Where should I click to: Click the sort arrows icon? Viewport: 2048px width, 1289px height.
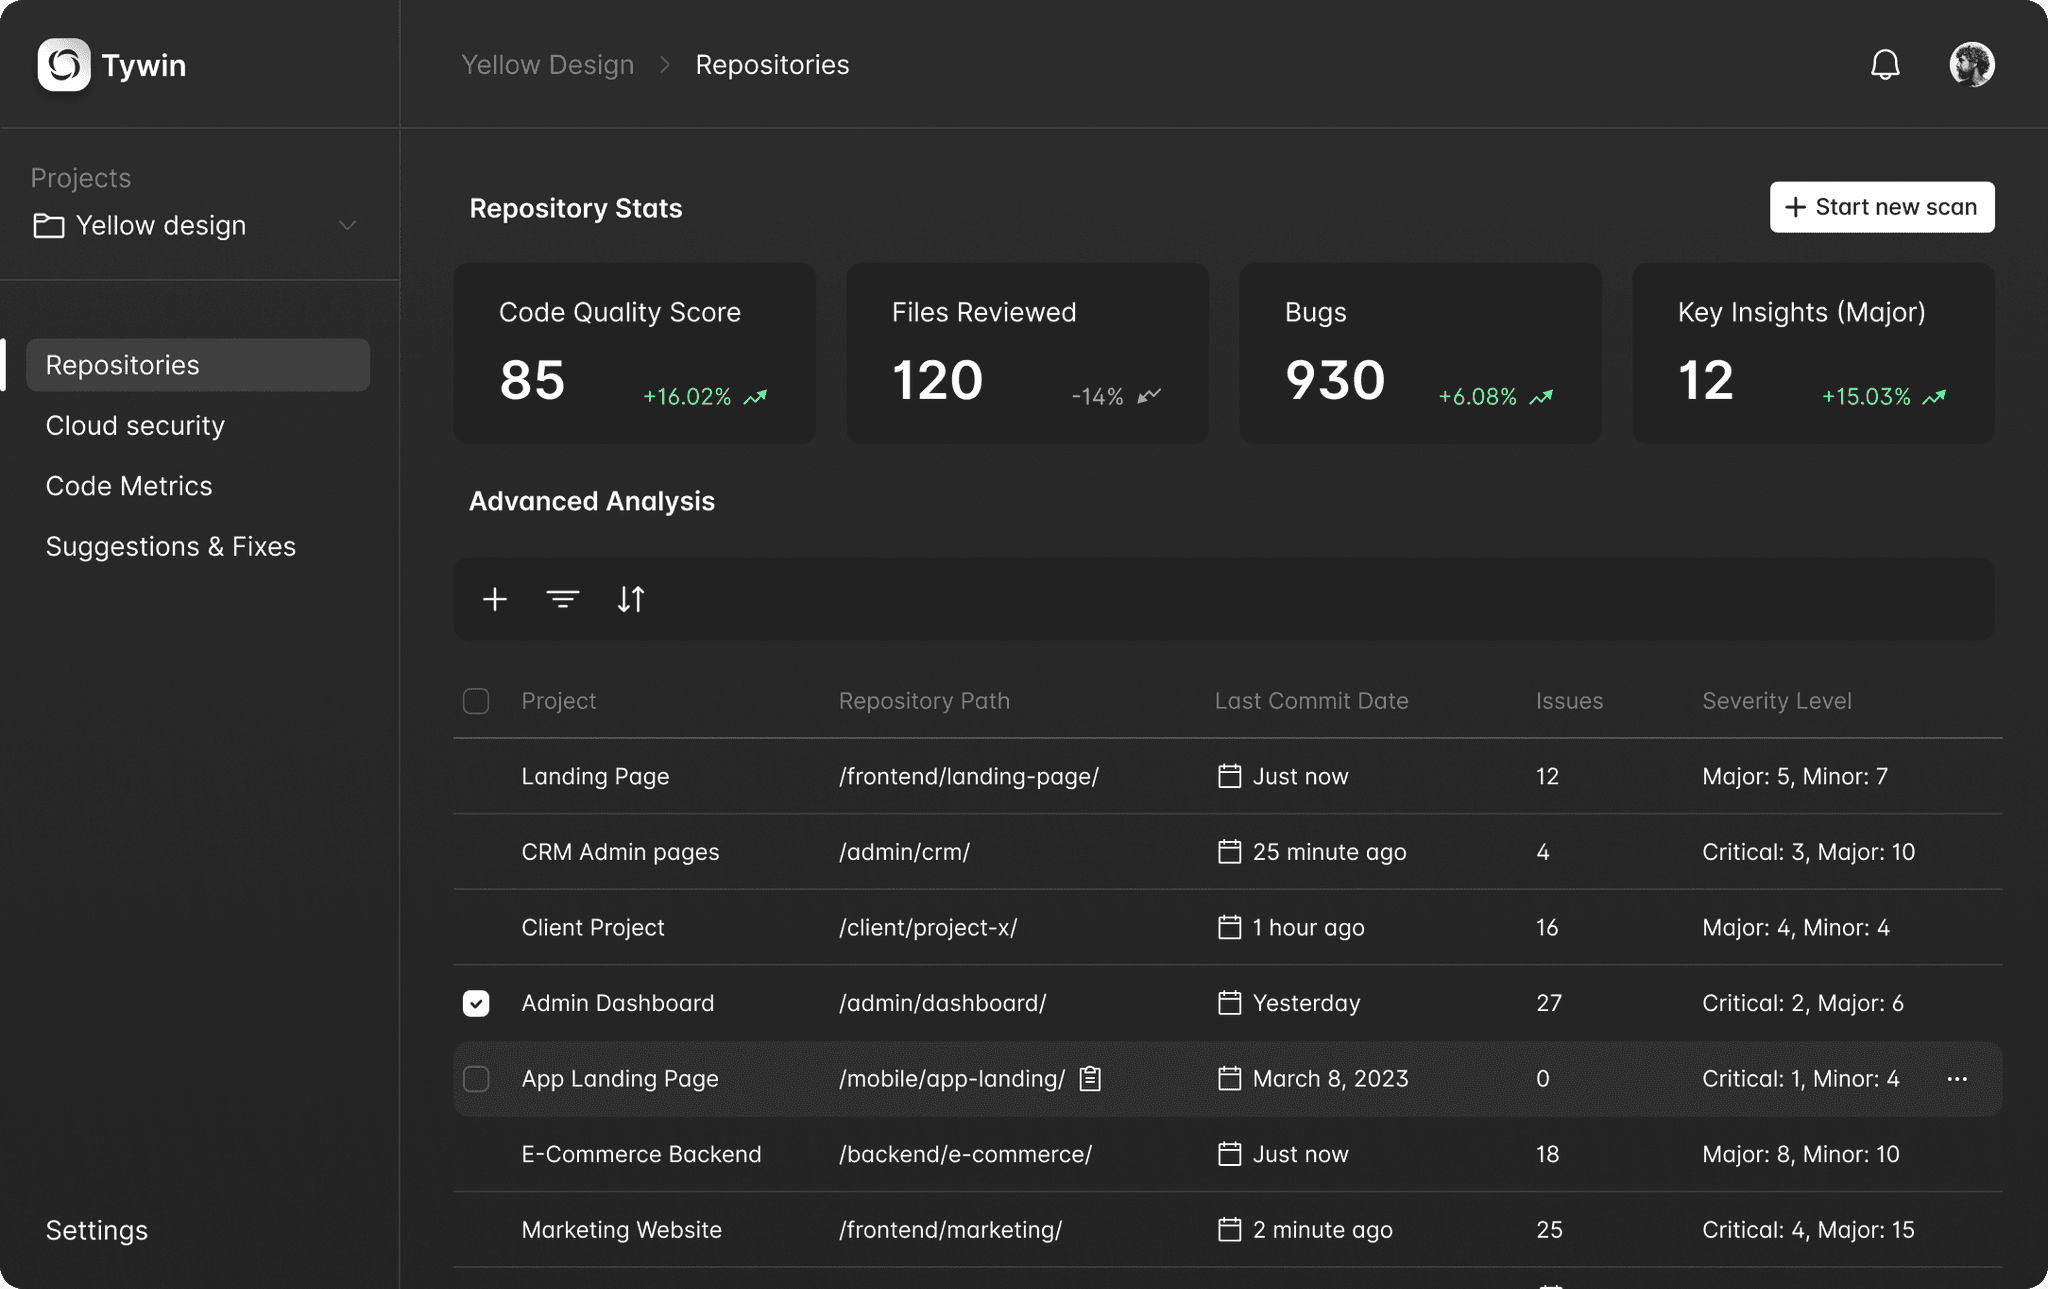(x=631, y=599)
